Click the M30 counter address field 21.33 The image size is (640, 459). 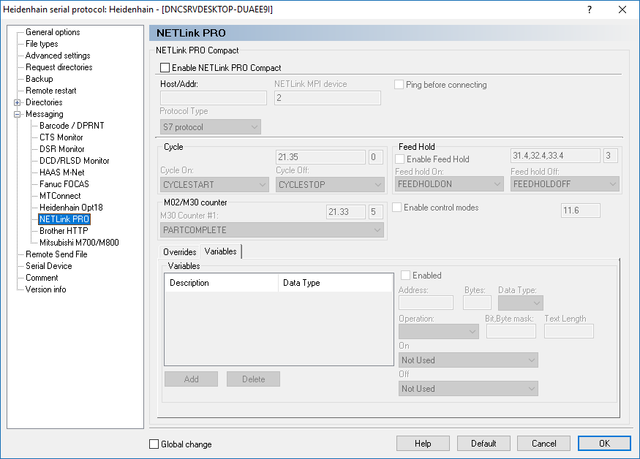(x=346, y=212)
